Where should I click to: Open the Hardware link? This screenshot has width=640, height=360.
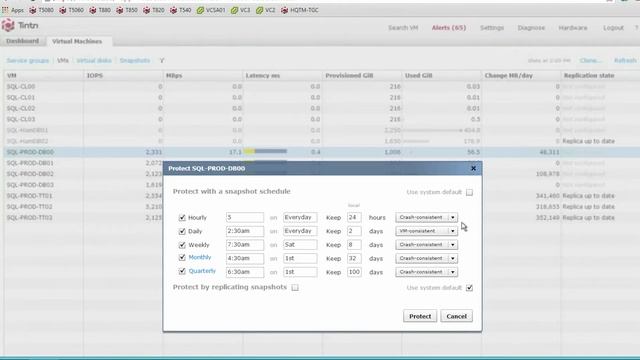573,28
